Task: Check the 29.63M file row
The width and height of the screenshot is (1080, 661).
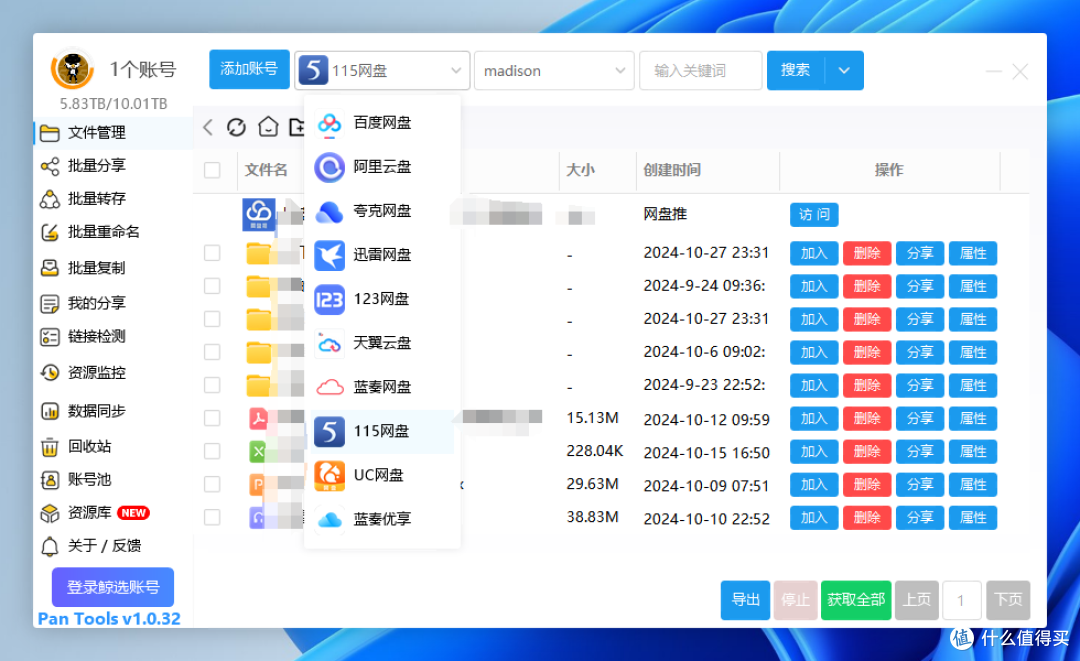Action: click(212, 484)
